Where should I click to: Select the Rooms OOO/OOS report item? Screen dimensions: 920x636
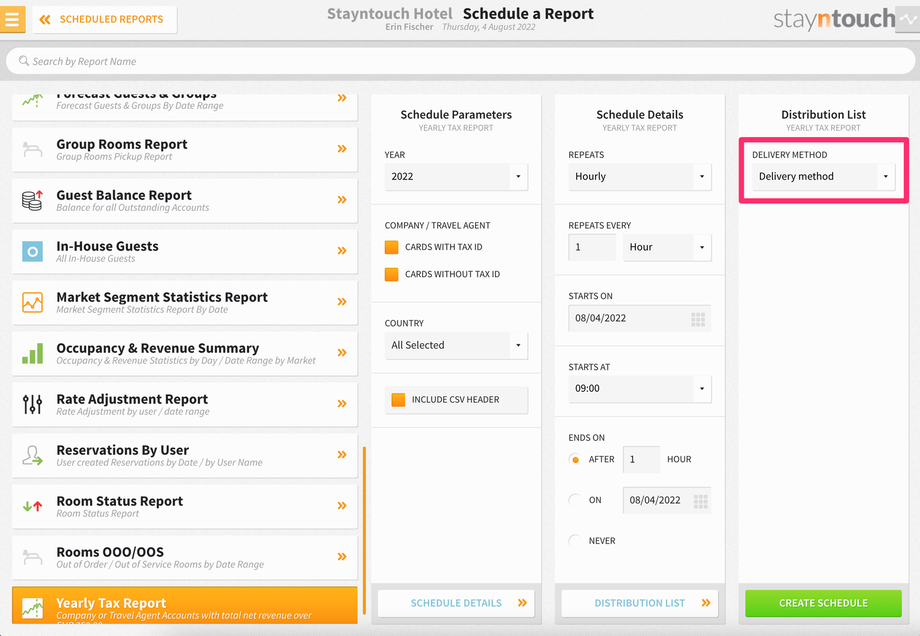click(x=185, y=557)
